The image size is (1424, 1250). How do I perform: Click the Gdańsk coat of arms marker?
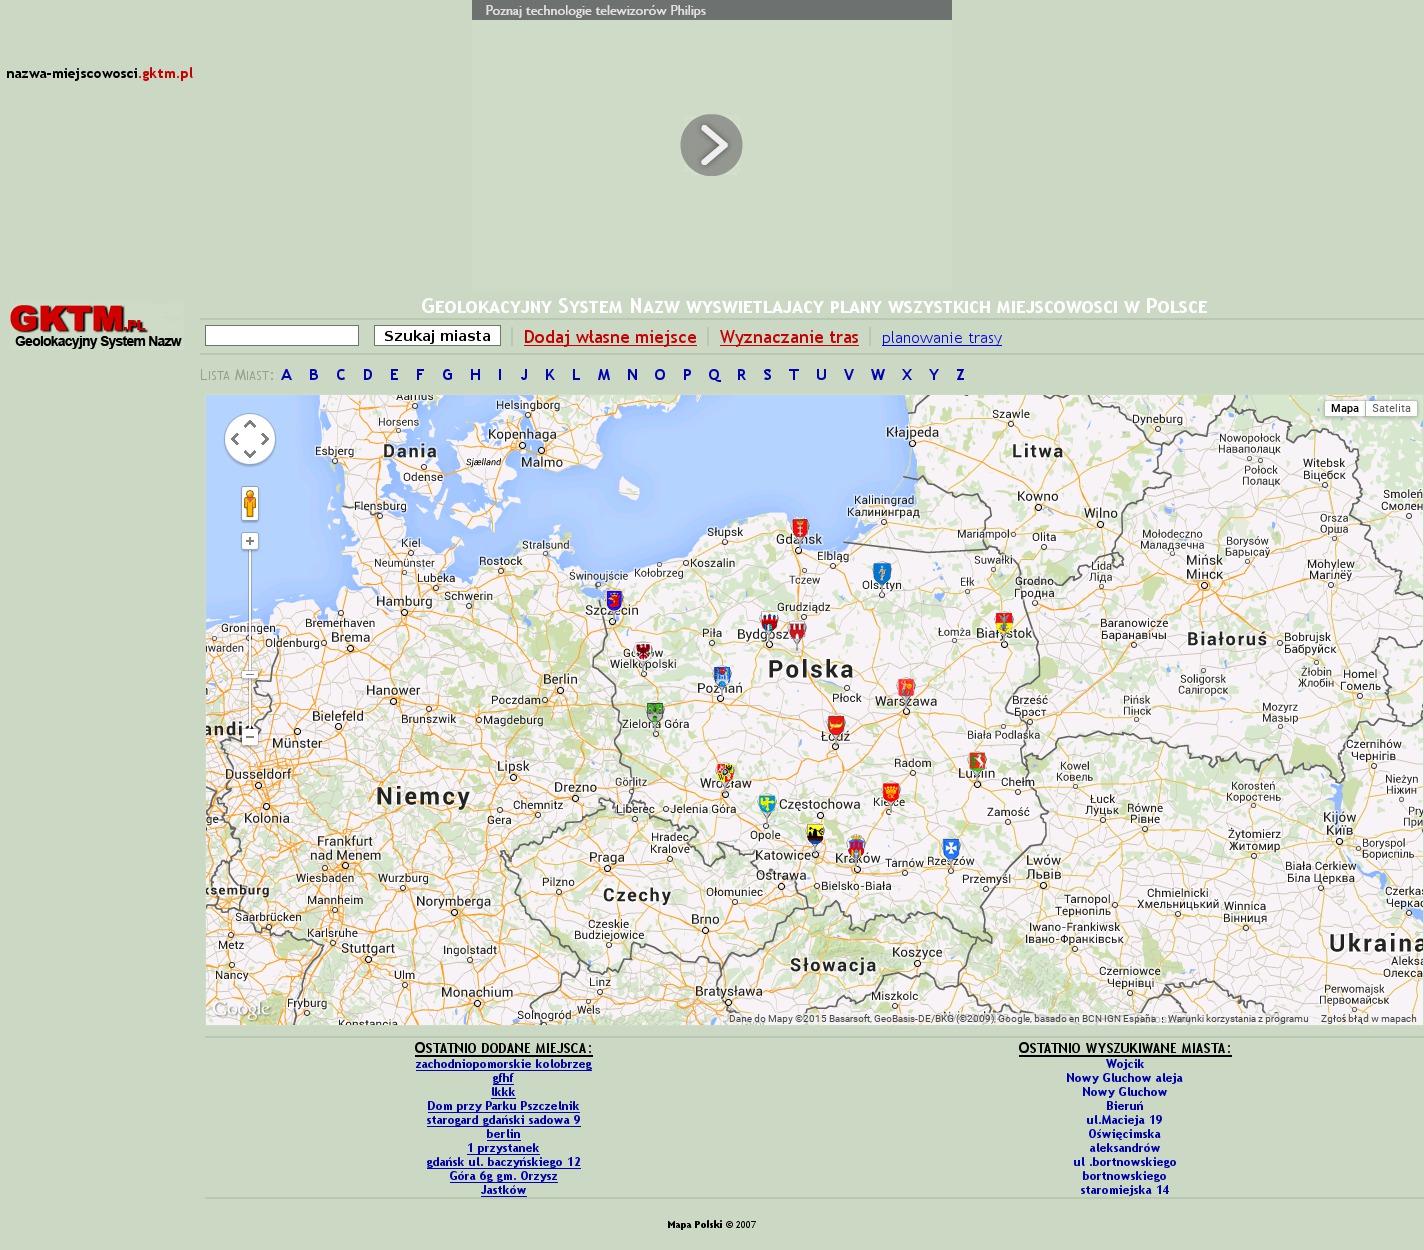coord(800,528)
